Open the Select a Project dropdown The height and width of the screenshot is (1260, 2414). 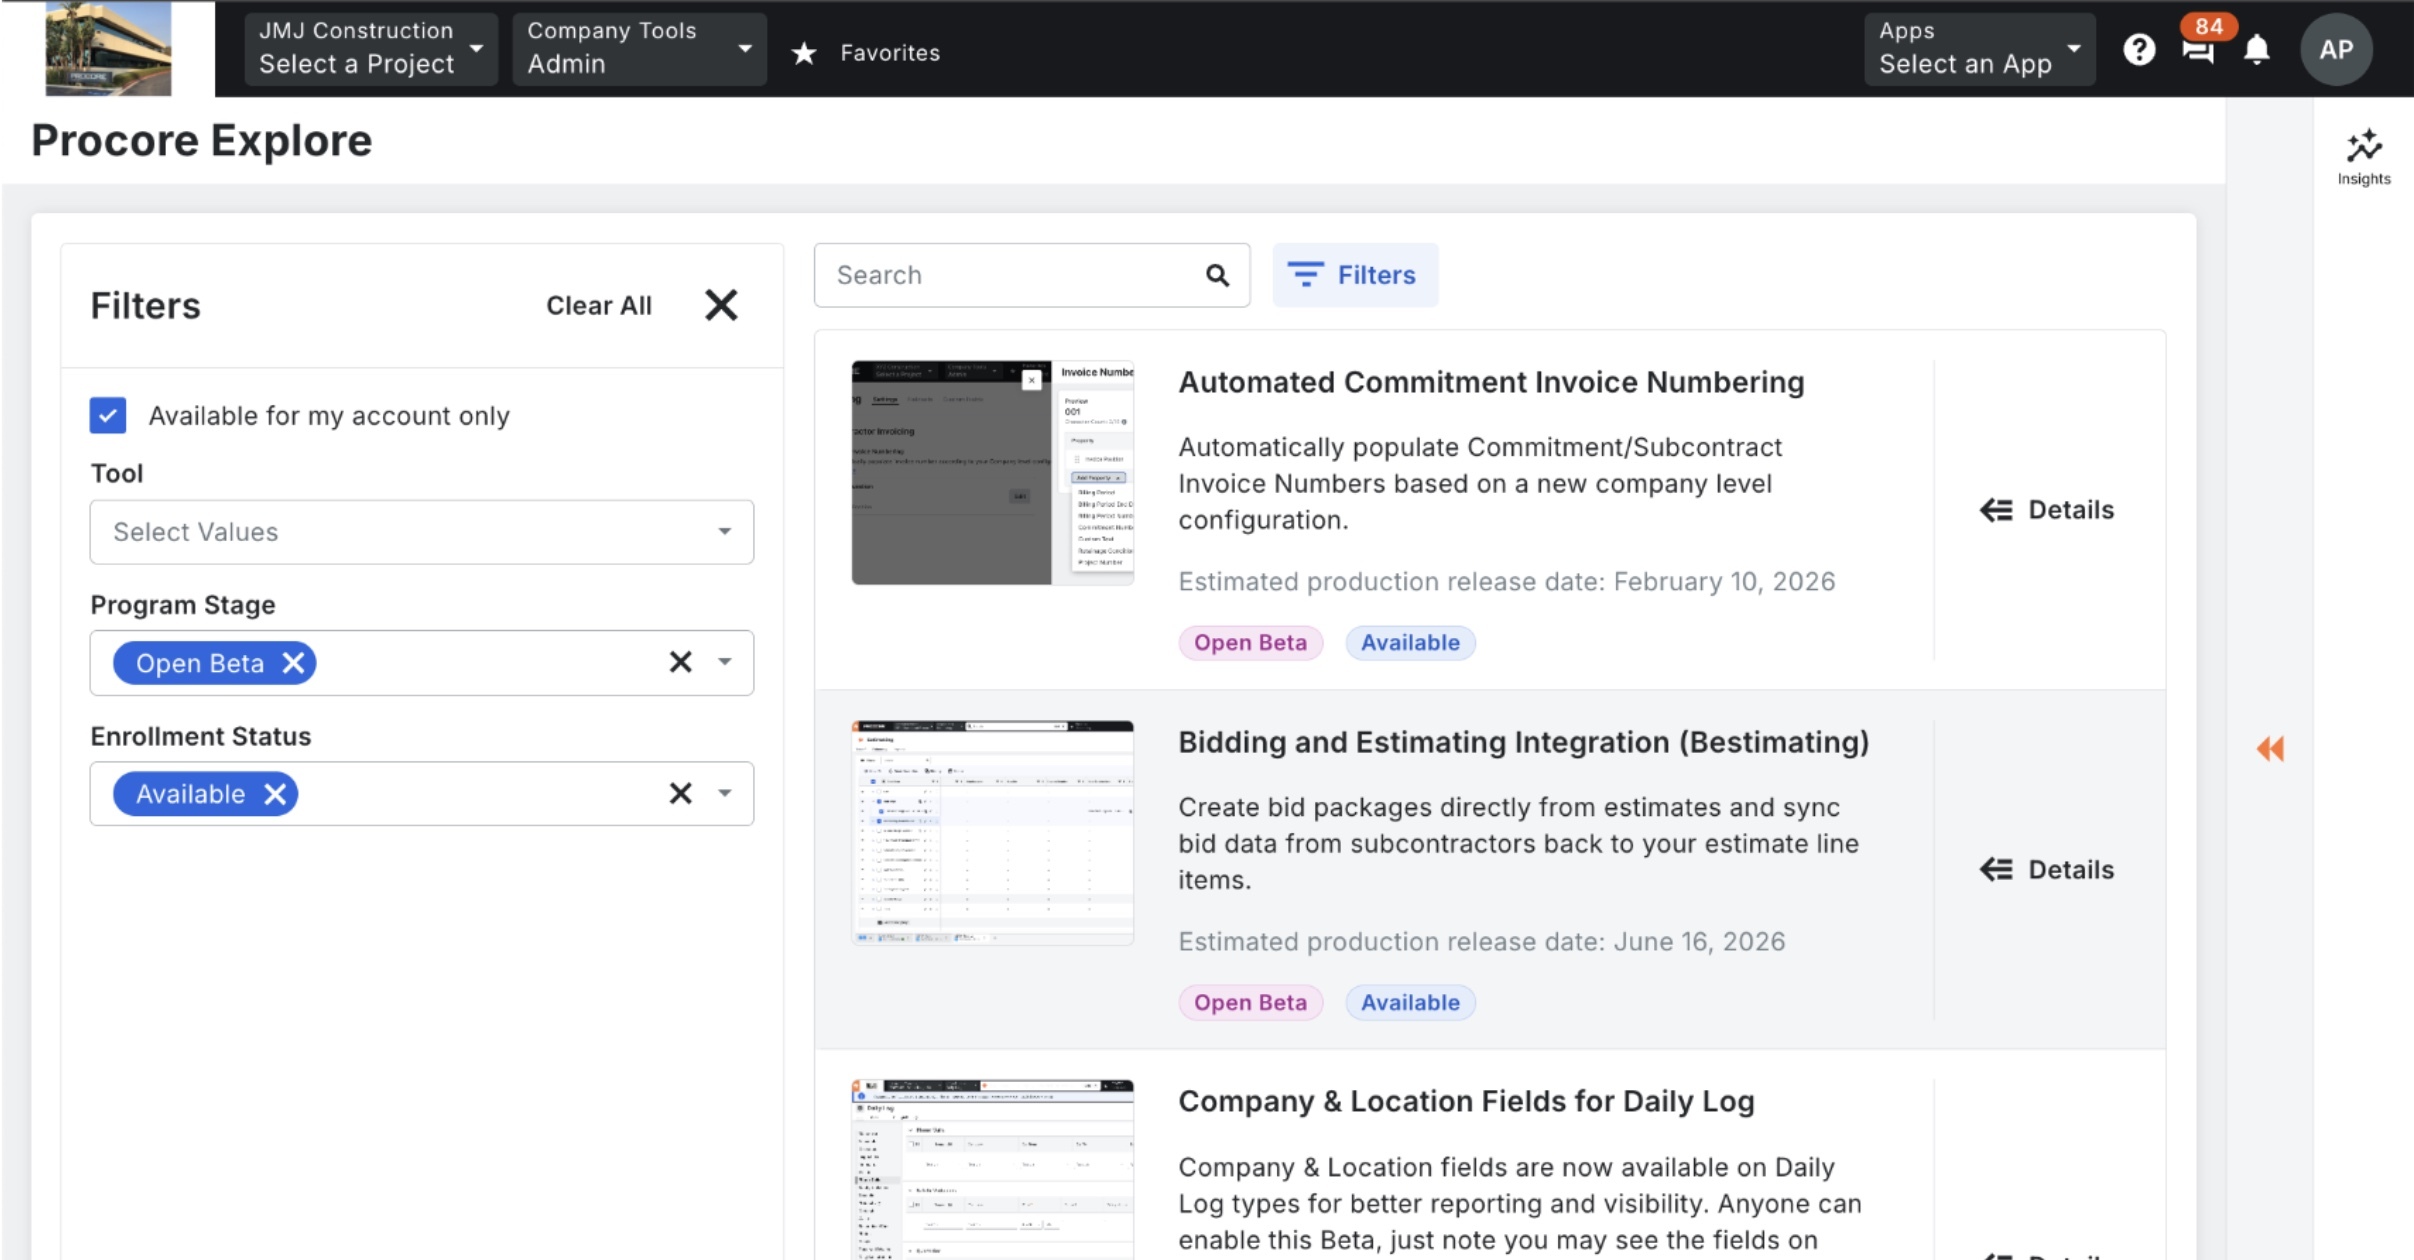click(370, 49)
